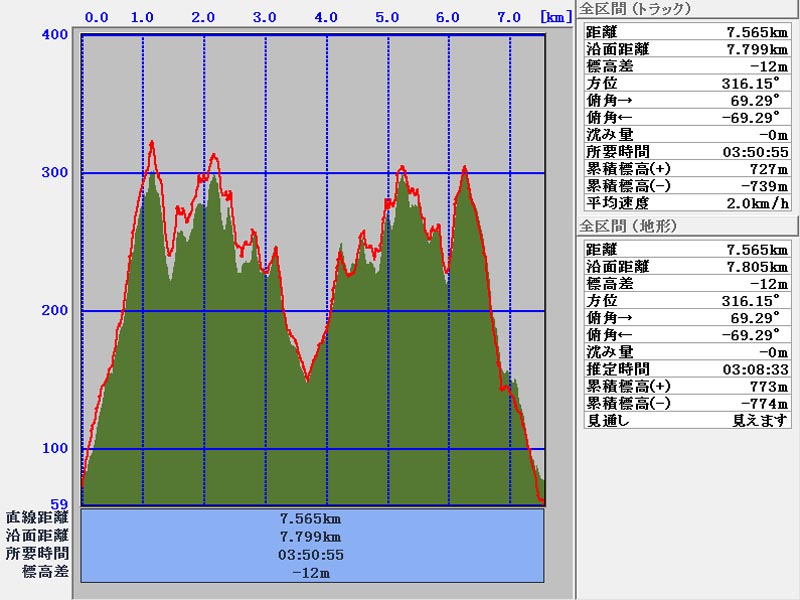The image size is (800, 600).
Task: Click the 推定時間 03:08:33 row
Action: pyautogui.click(x=686, y=369)
